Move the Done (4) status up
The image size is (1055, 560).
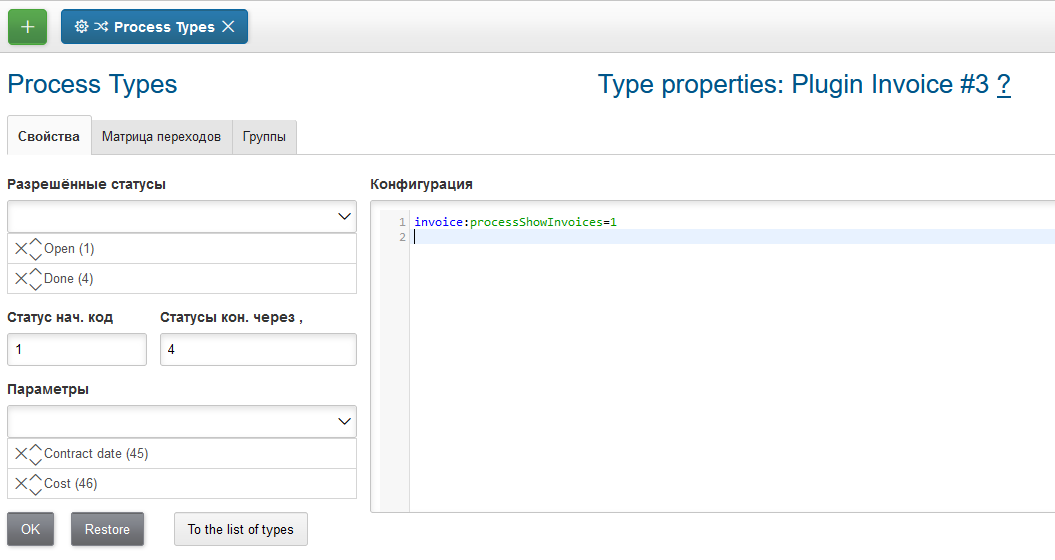[36, 272]
